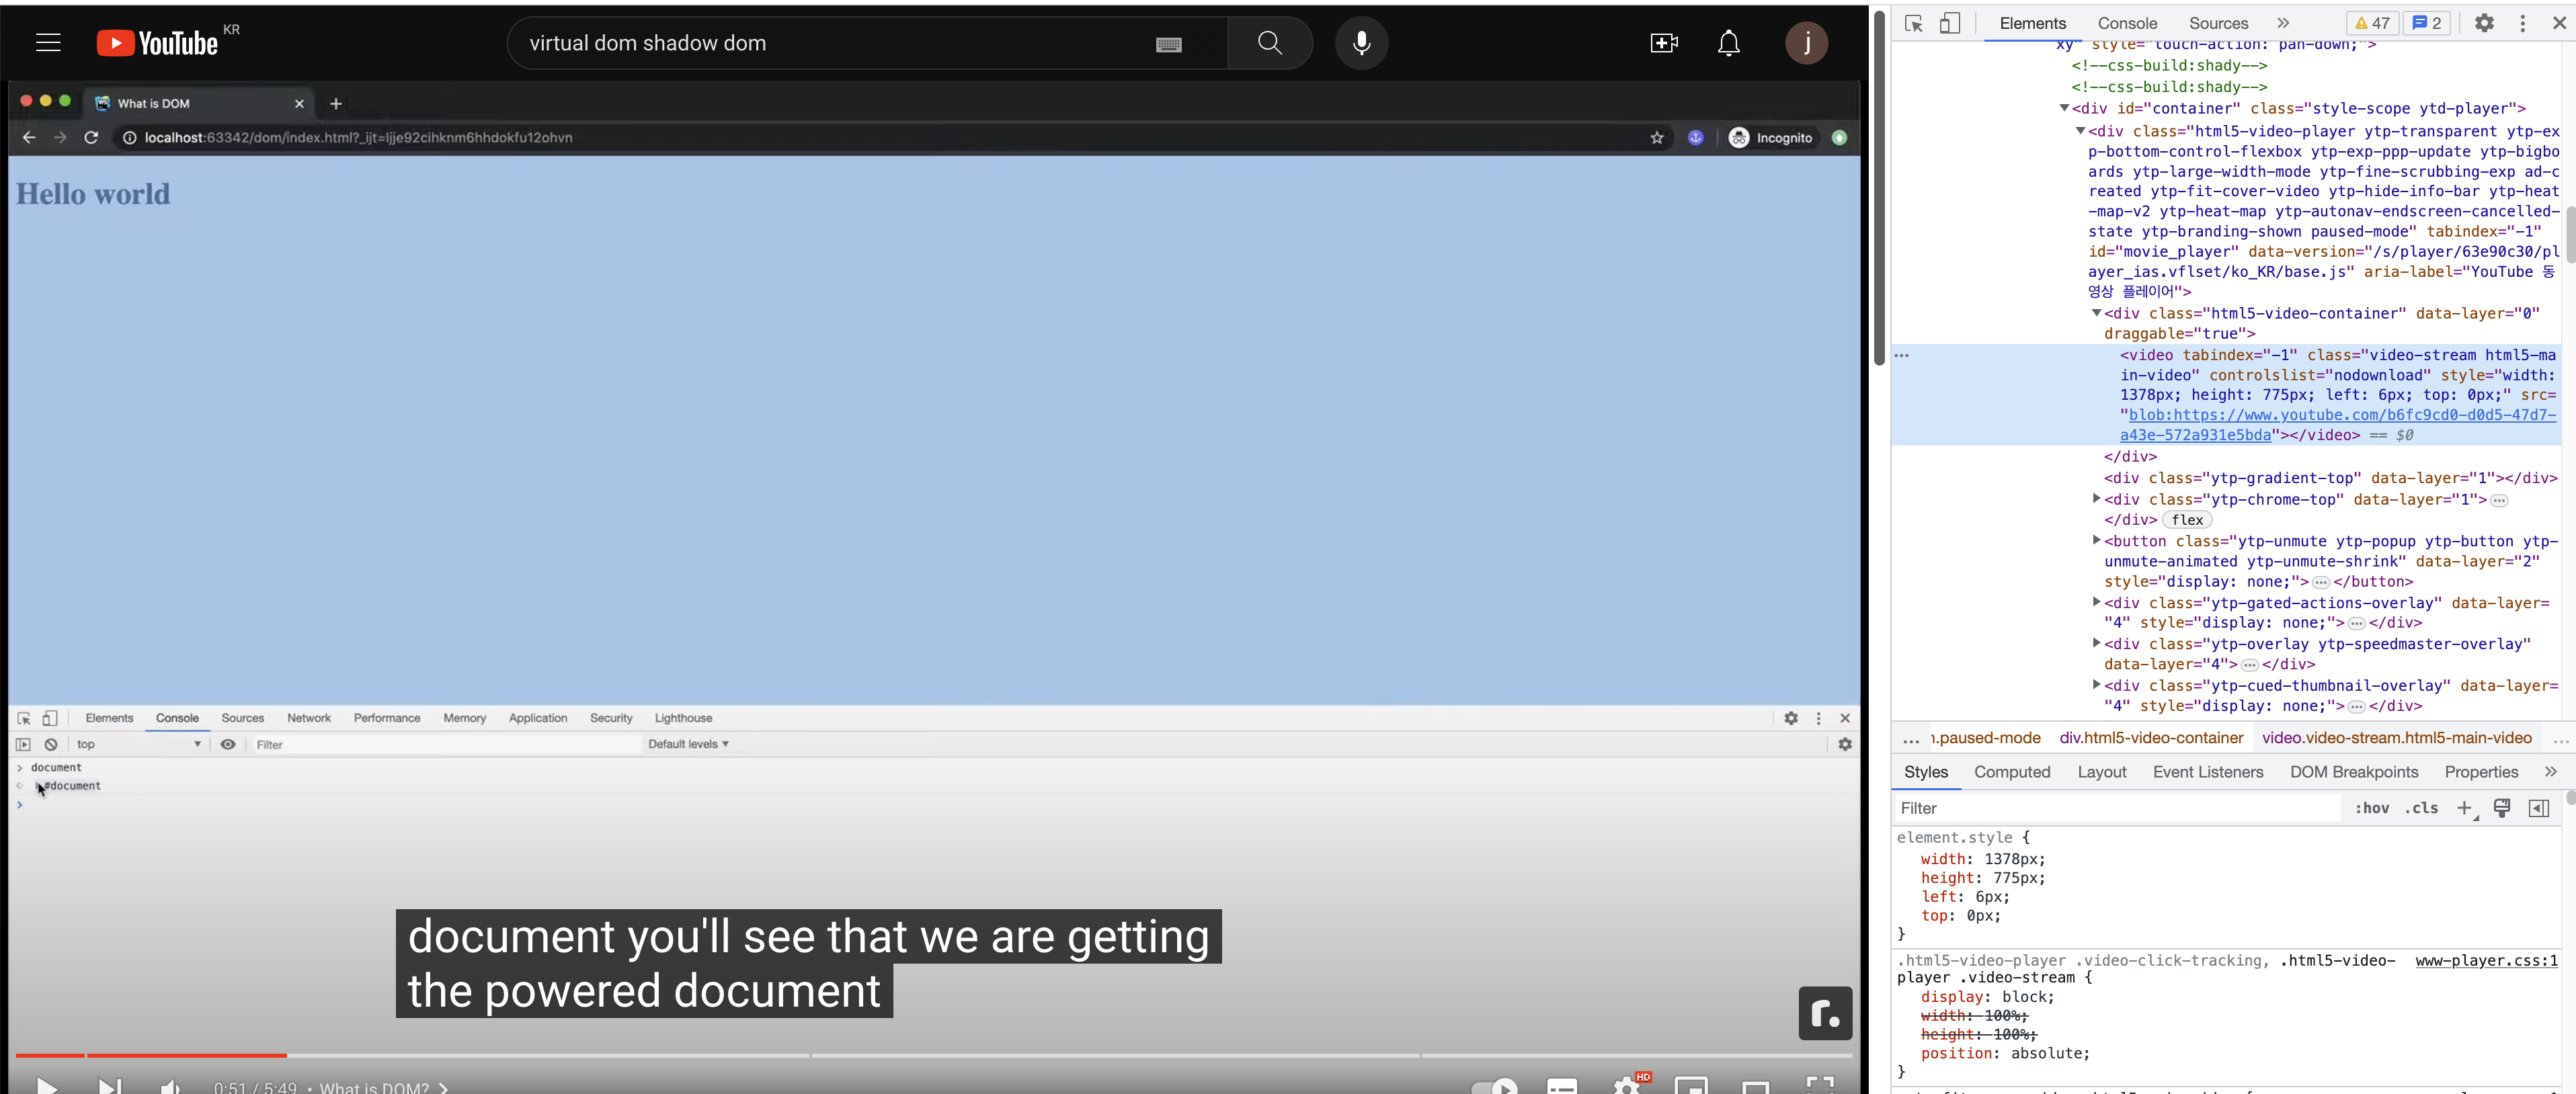The width and height of the screenshot is (2576, 1094).
Task: Open the on-screen keyboard in the search box
Action: point(1168,44)
